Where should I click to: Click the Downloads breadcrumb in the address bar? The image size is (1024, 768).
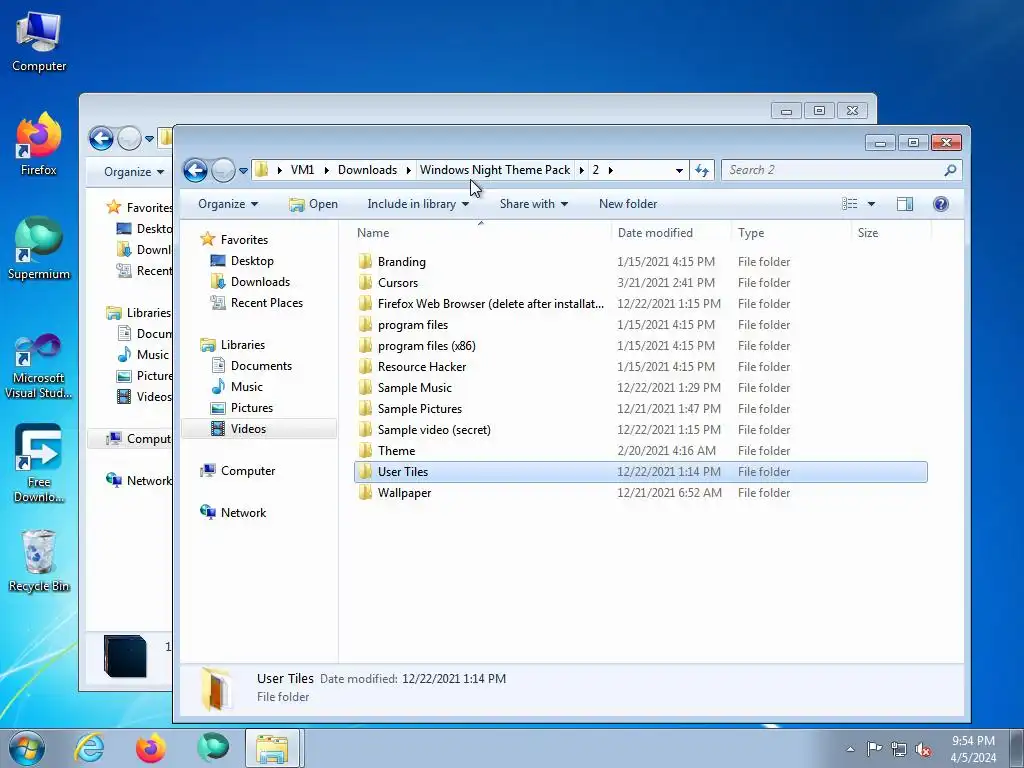(x=367, y=170)
